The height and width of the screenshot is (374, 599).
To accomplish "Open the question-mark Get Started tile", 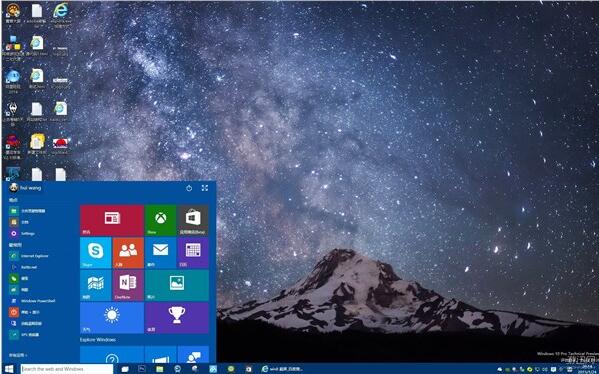I will pos(112,354).
